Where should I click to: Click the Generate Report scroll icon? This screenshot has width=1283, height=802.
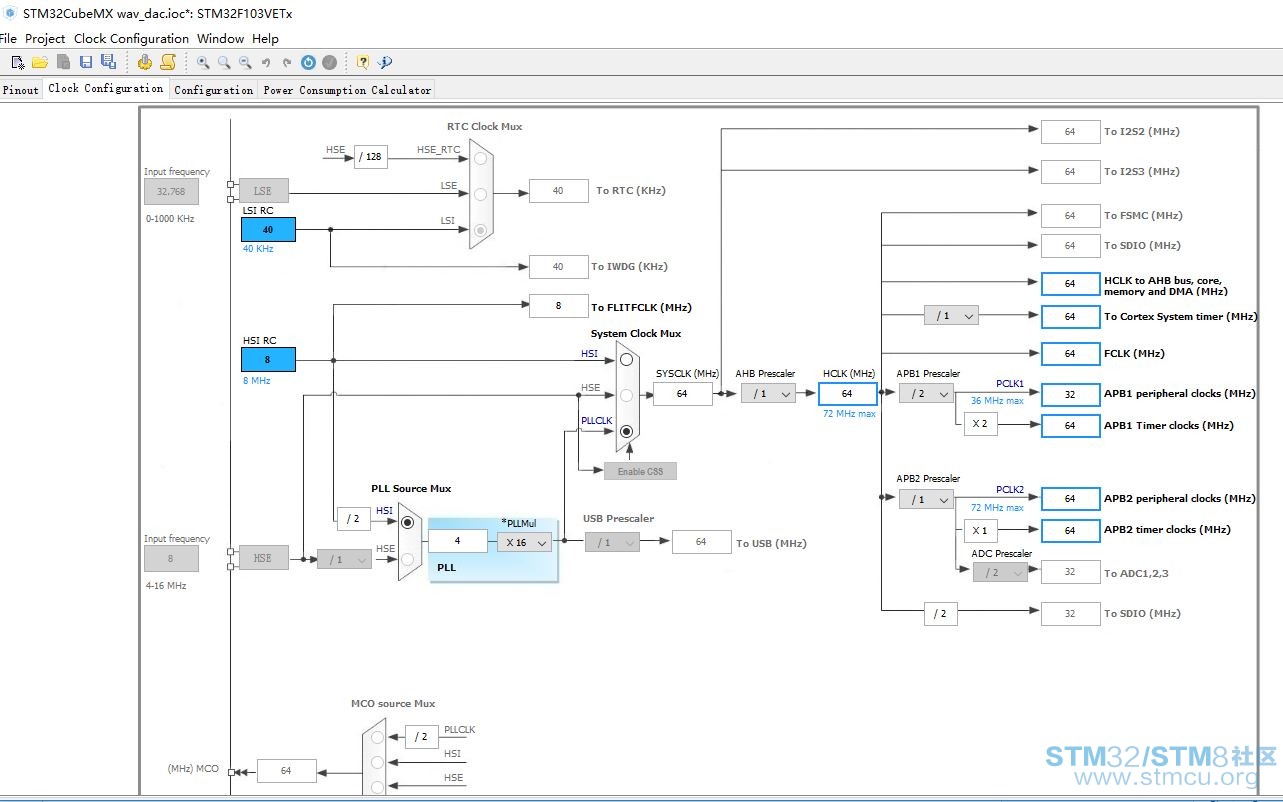point(168,62)
